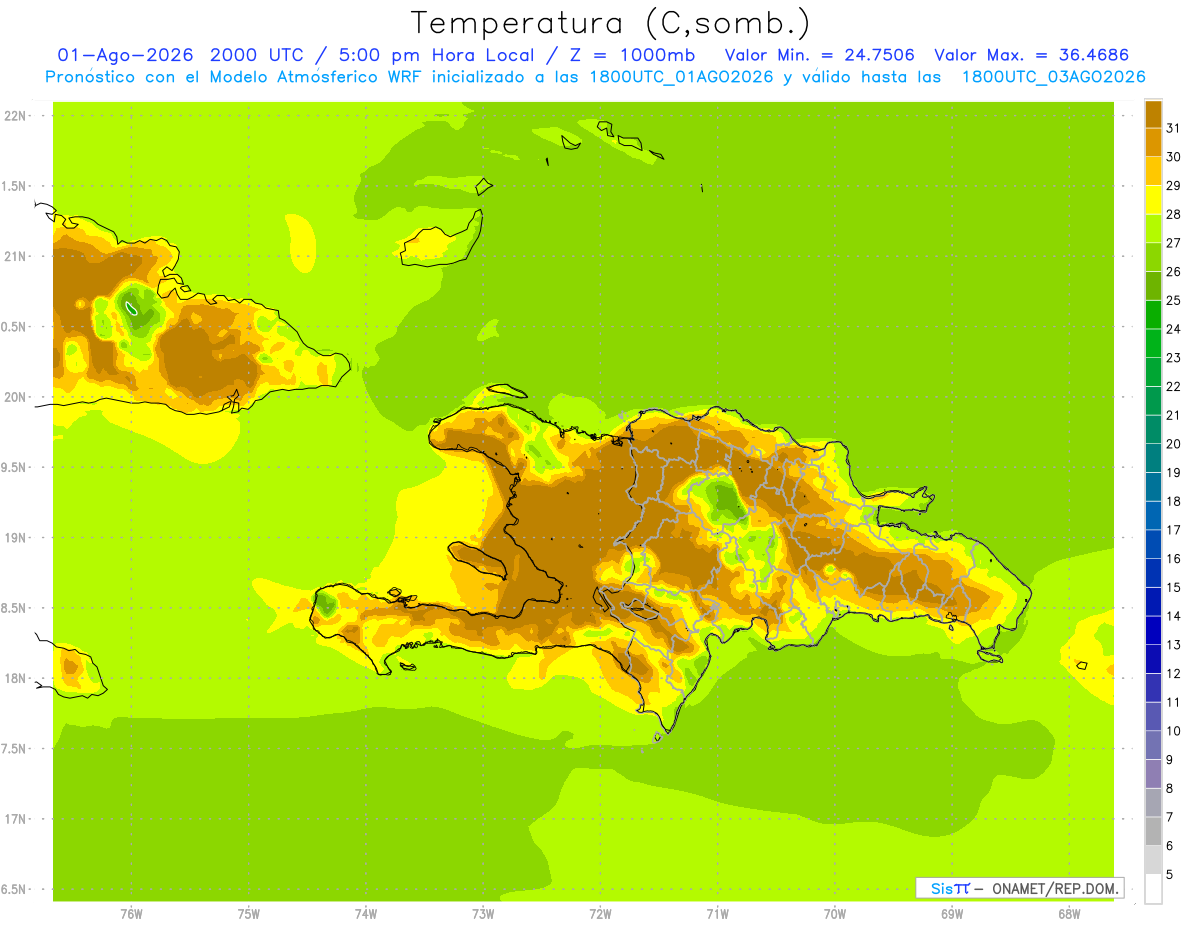
Task: Click the "21N" latitude label
Action: tap(15, 256)
